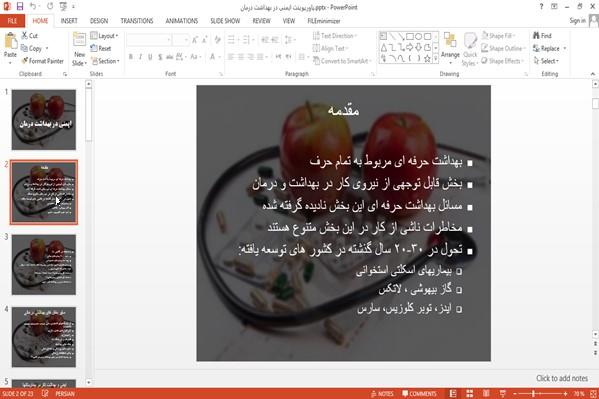The image size is (599, 399).
Task: Expand the Section dropdown
Action: [105, 61]
